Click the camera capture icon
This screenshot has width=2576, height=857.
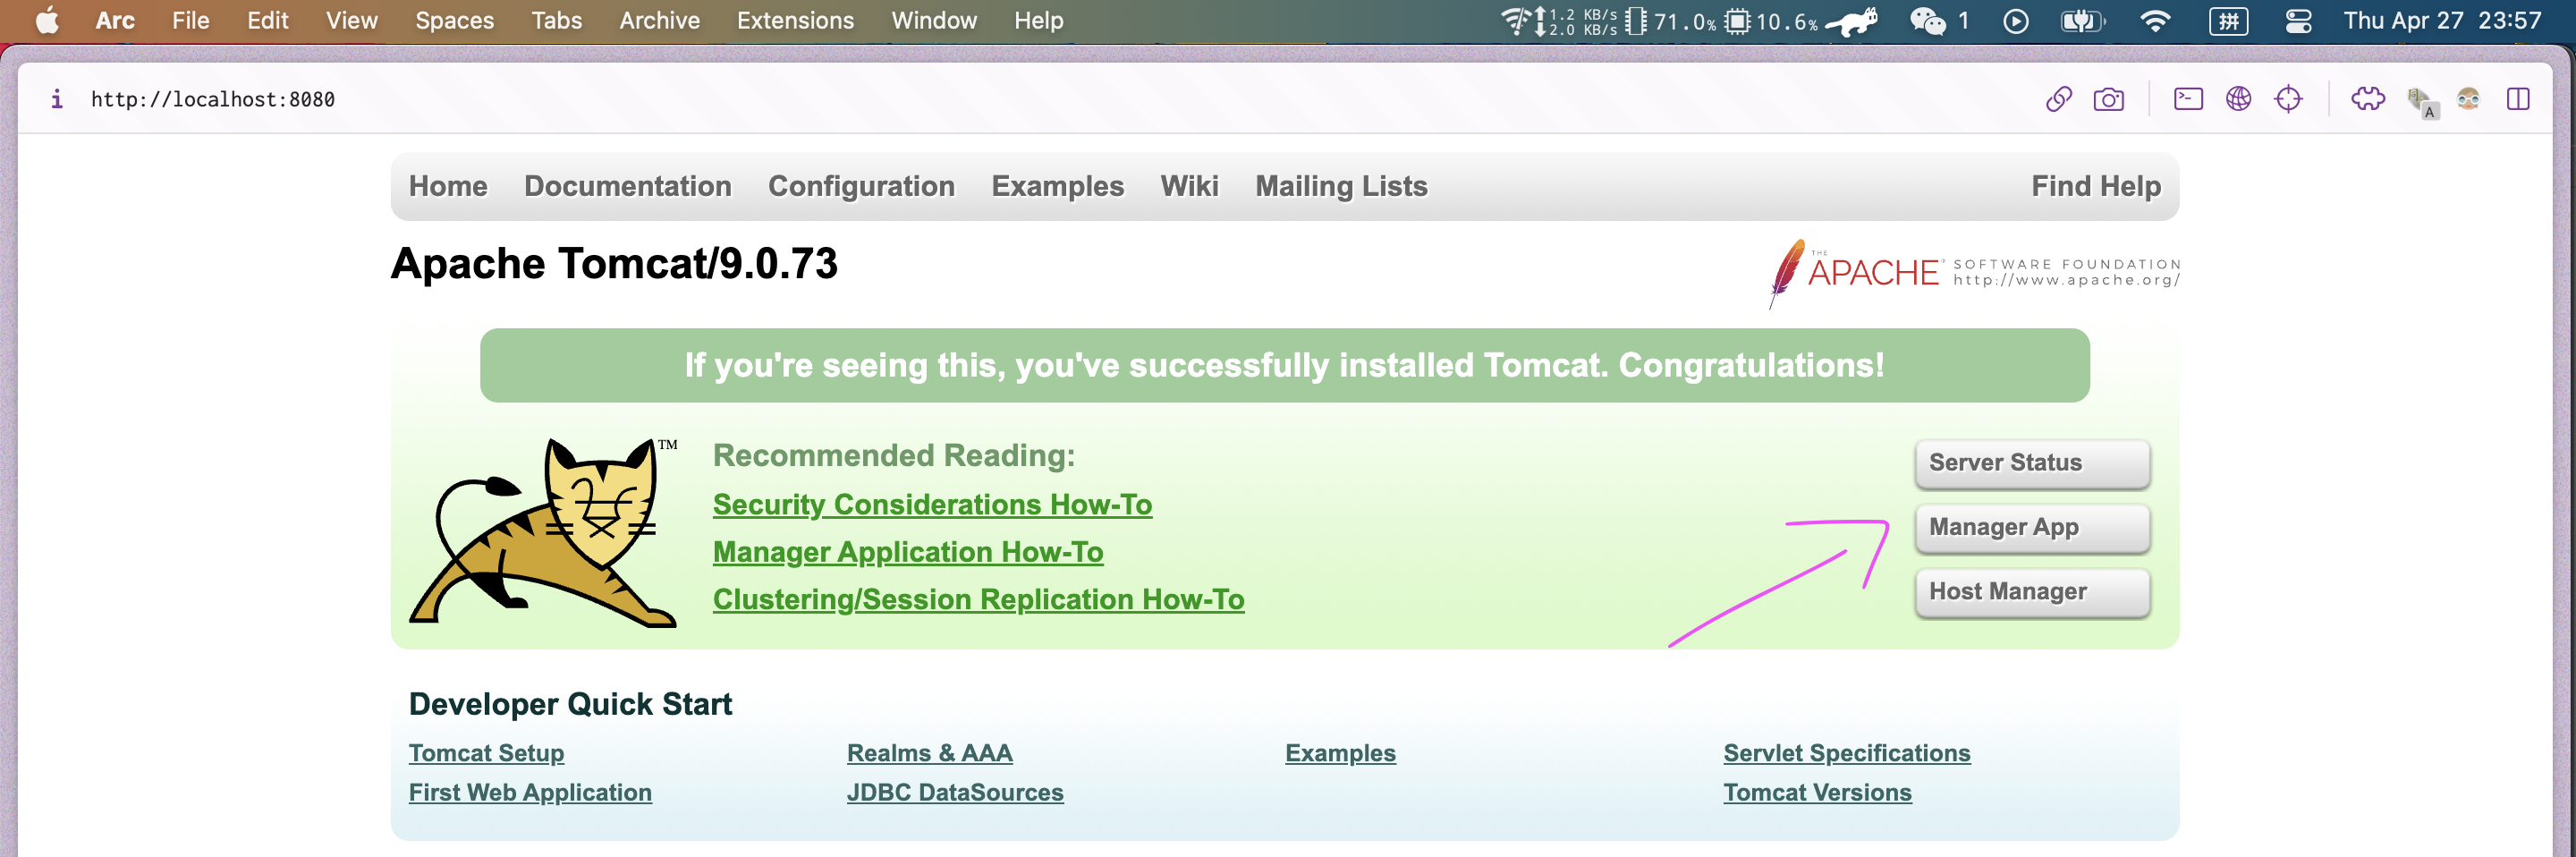(2108, 99)
